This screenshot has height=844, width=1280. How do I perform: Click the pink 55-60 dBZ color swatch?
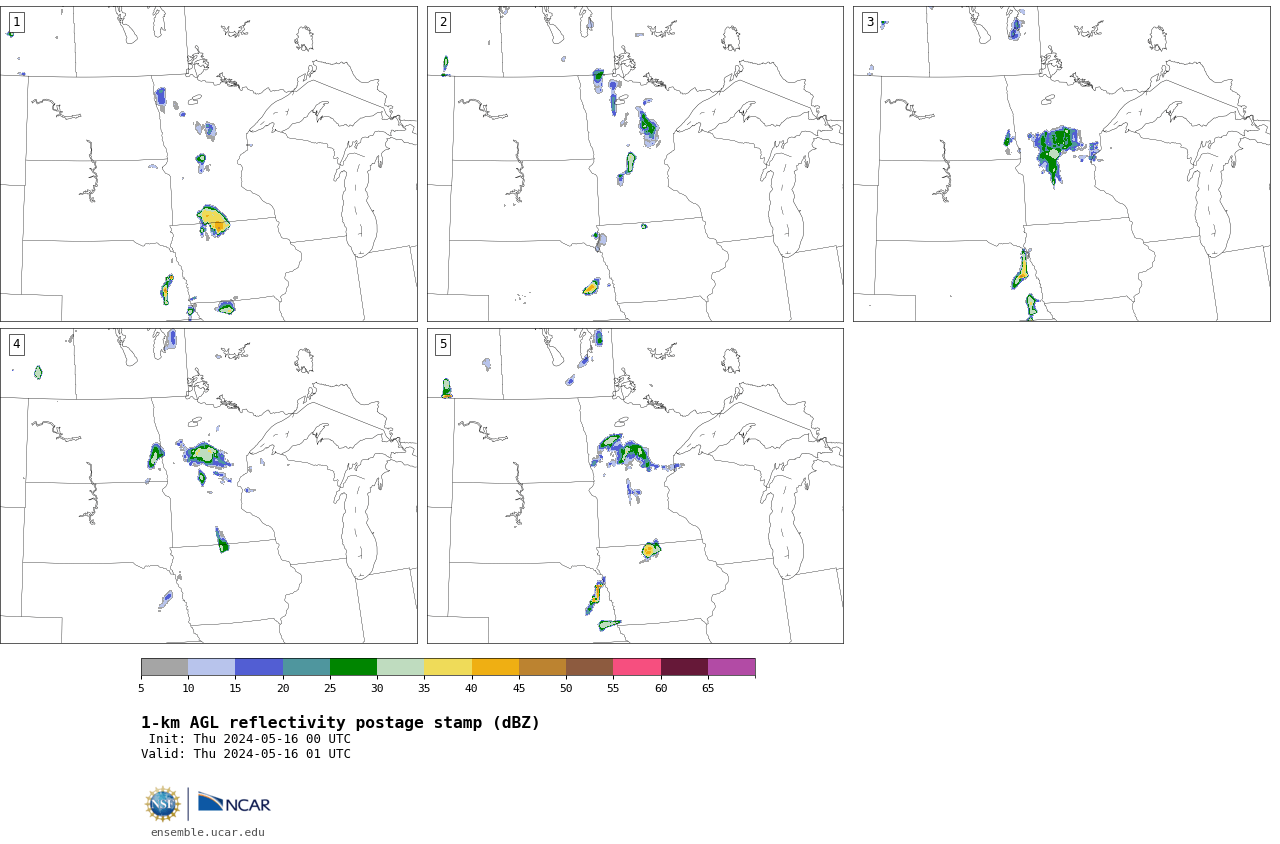[637, 667]
